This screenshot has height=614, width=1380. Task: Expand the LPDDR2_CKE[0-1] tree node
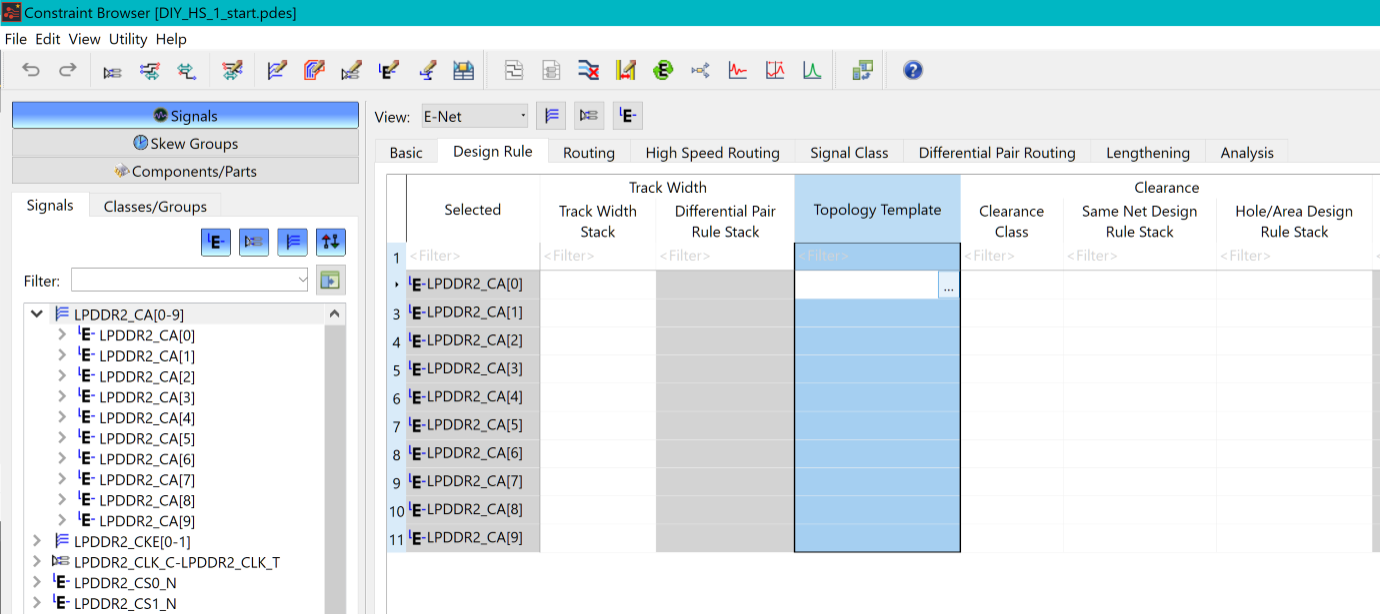[37, 541]
